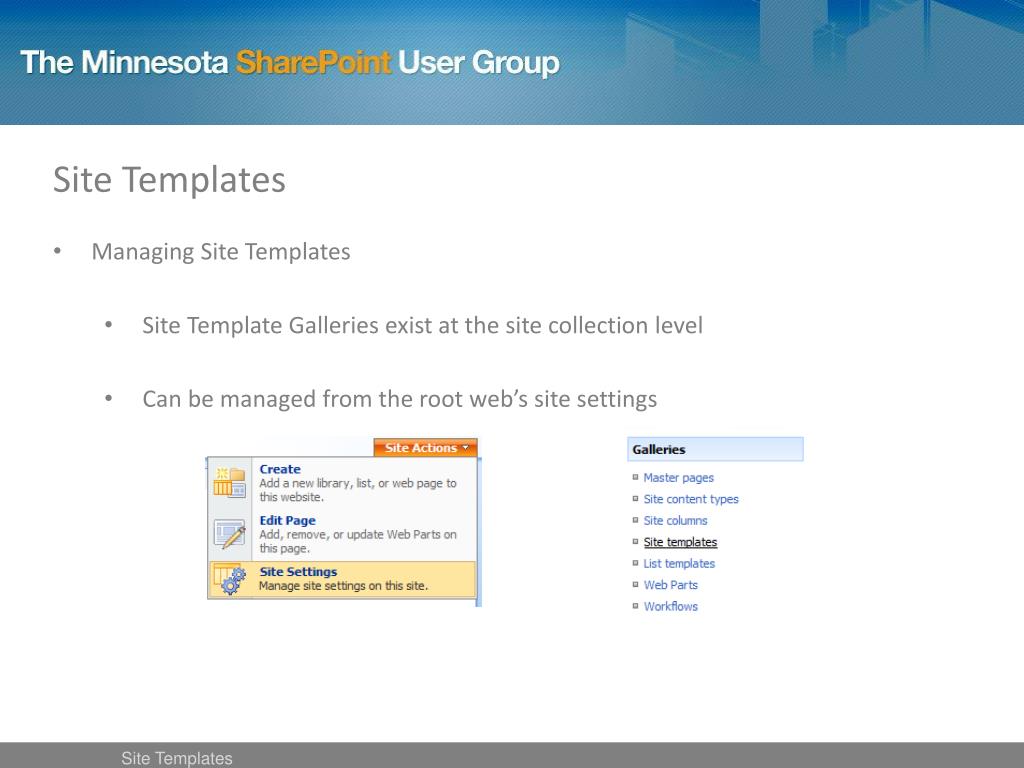Screen dimensions: 1024x768
Task: Open the Web Parts gallery link
Action: [x=671, y=585]
